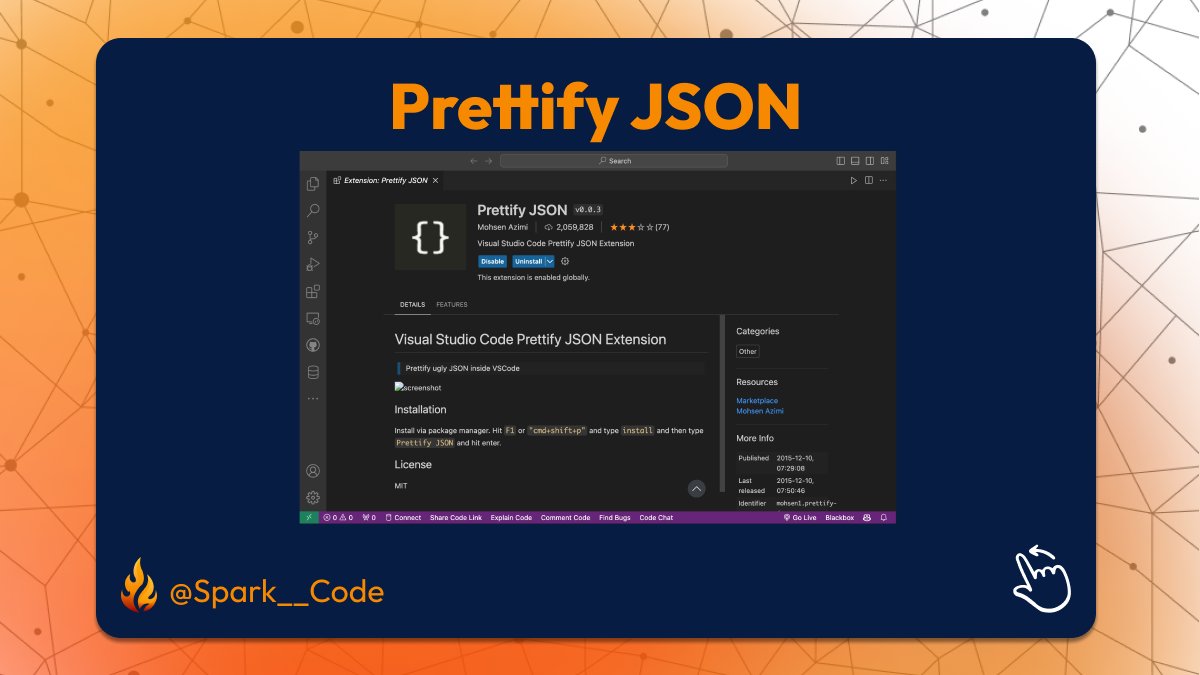This screenshot has width=1200, height=675.
Task: Open the Source Control view
Action: click(313, 237)
